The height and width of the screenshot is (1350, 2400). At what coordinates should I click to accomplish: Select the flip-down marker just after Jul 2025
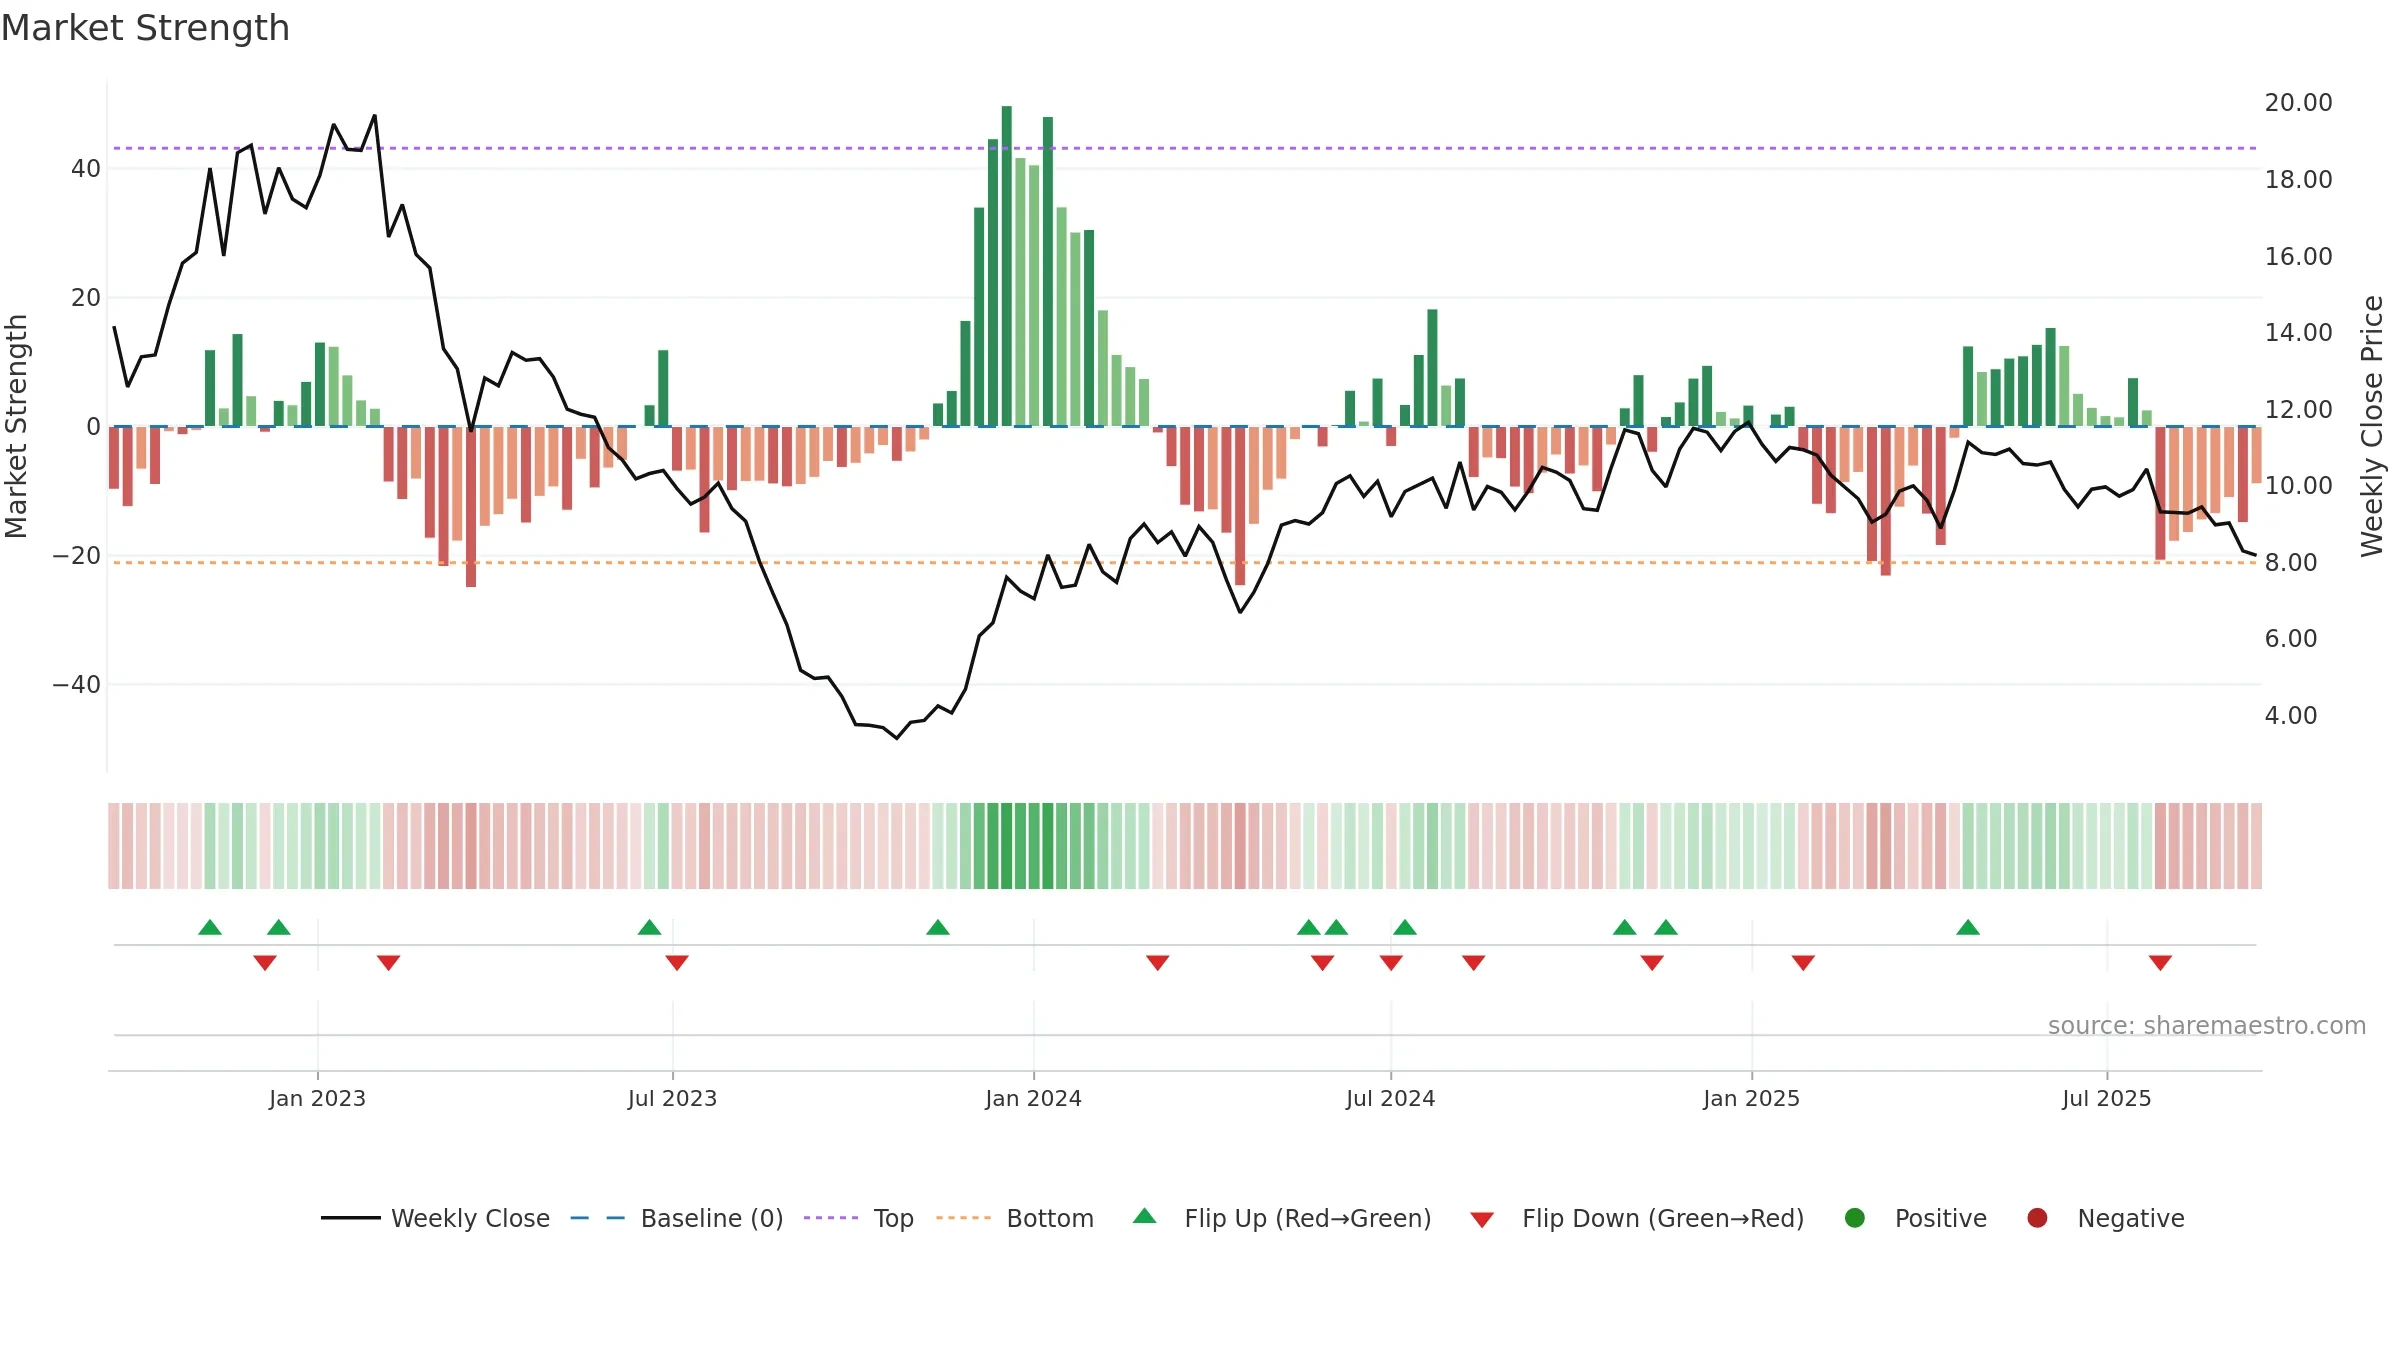pos(2160,962)
